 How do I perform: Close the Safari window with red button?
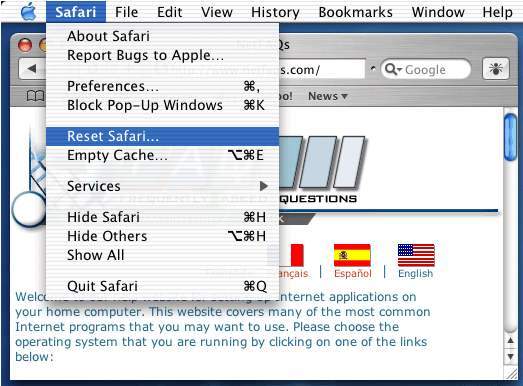click(25, 45)
